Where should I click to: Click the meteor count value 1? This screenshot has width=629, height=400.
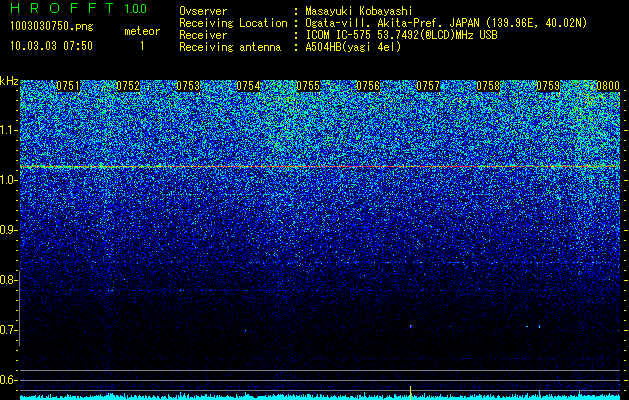[142, 46]
